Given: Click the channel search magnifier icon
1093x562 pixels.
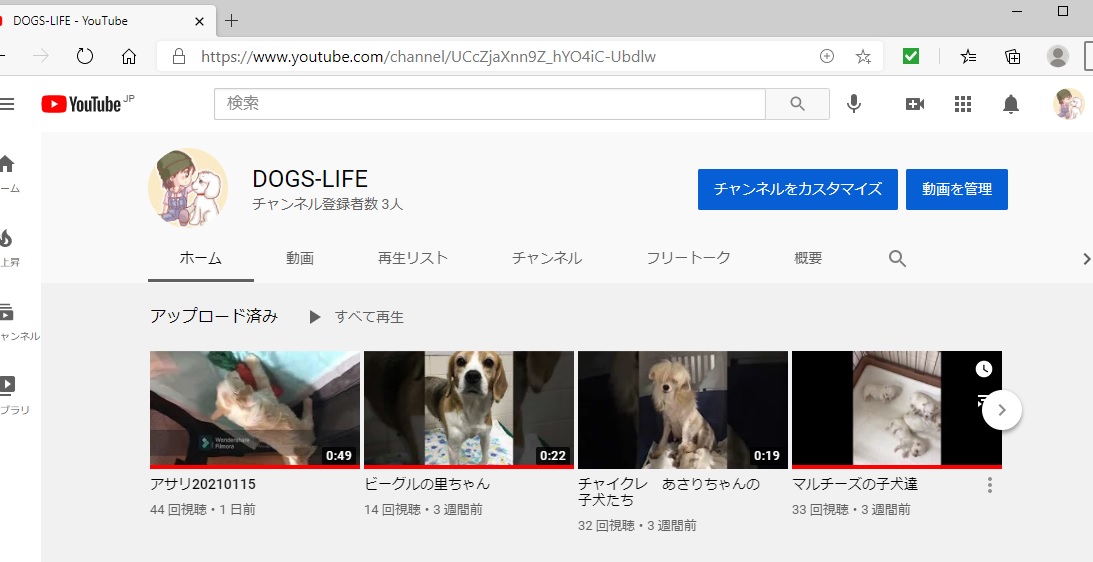Looking at the screenshot, I should pyautogui.click(x=897, y=259).
